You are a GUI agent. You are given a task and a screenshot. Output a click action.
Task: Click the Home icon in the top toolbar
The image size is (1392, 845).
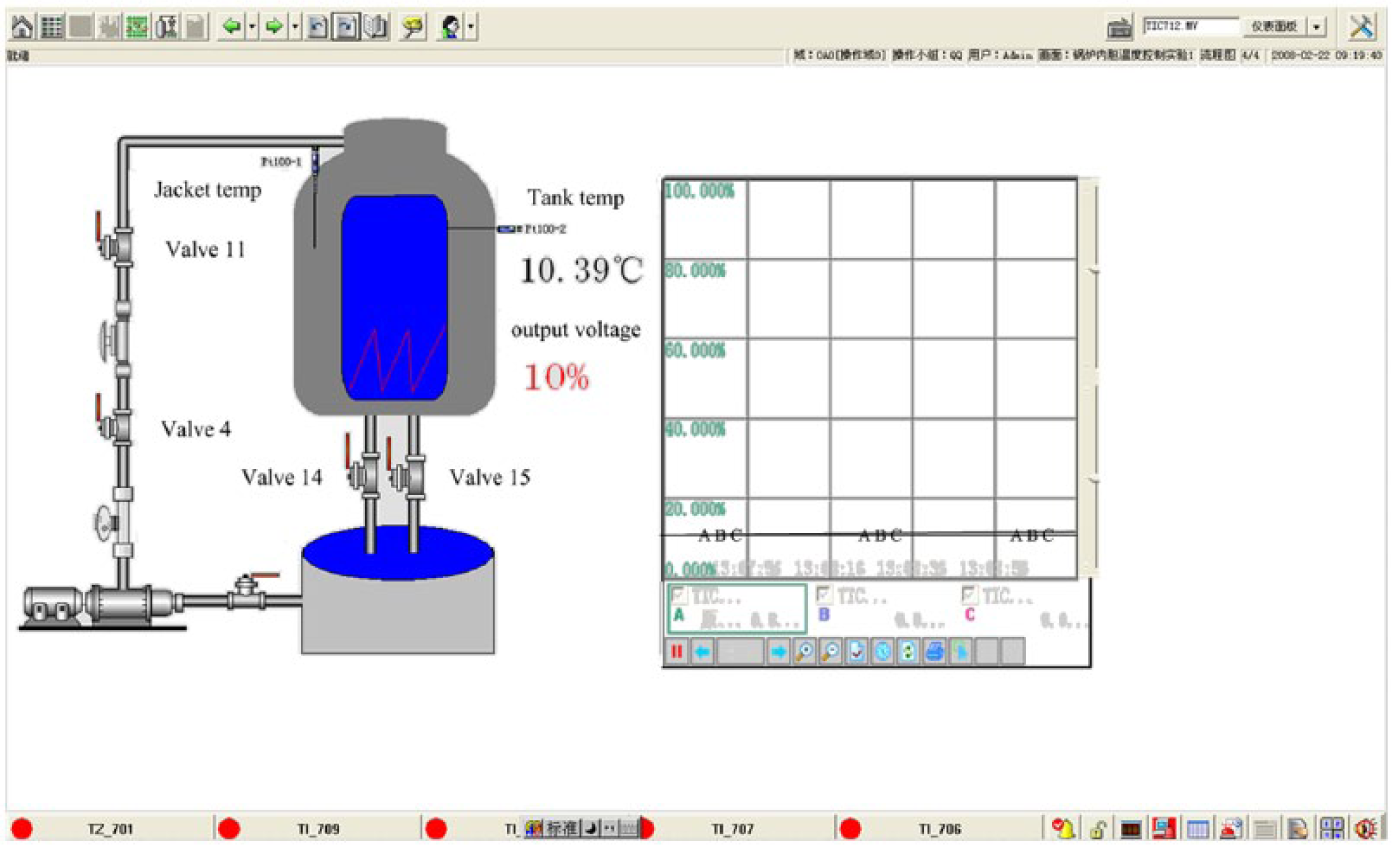click(22, 27)
